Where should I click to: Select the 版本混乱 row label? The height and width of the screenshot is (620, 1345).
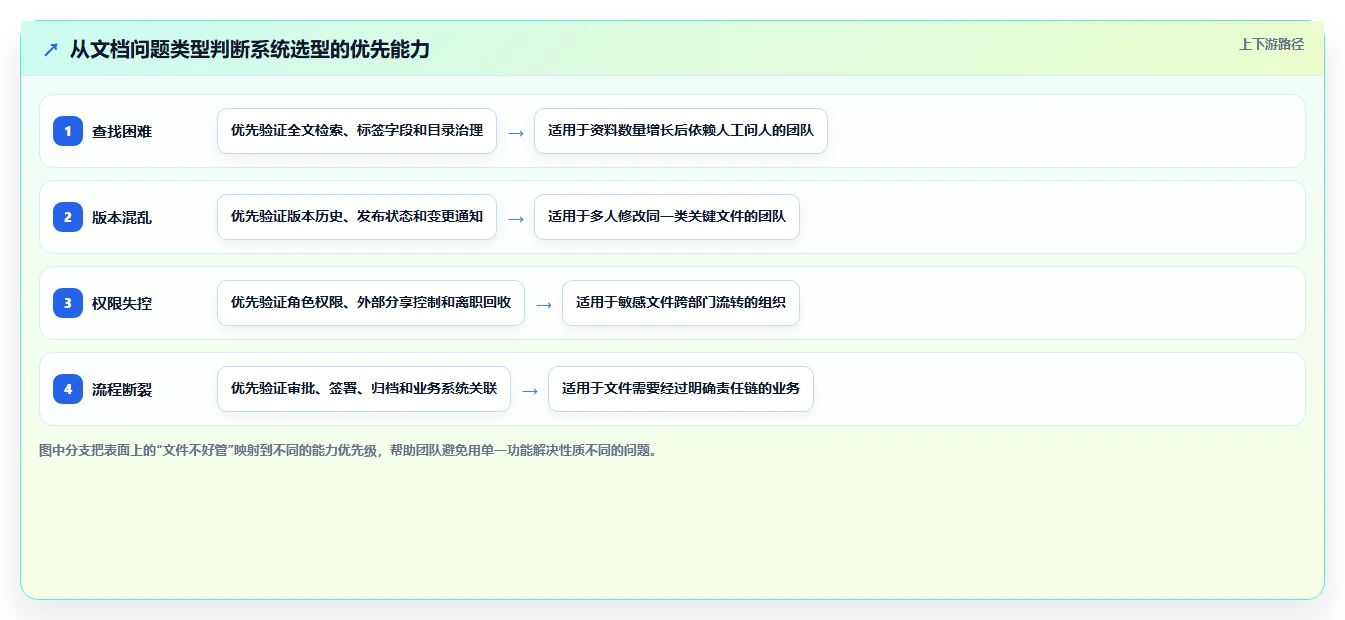tap(122, 217)
